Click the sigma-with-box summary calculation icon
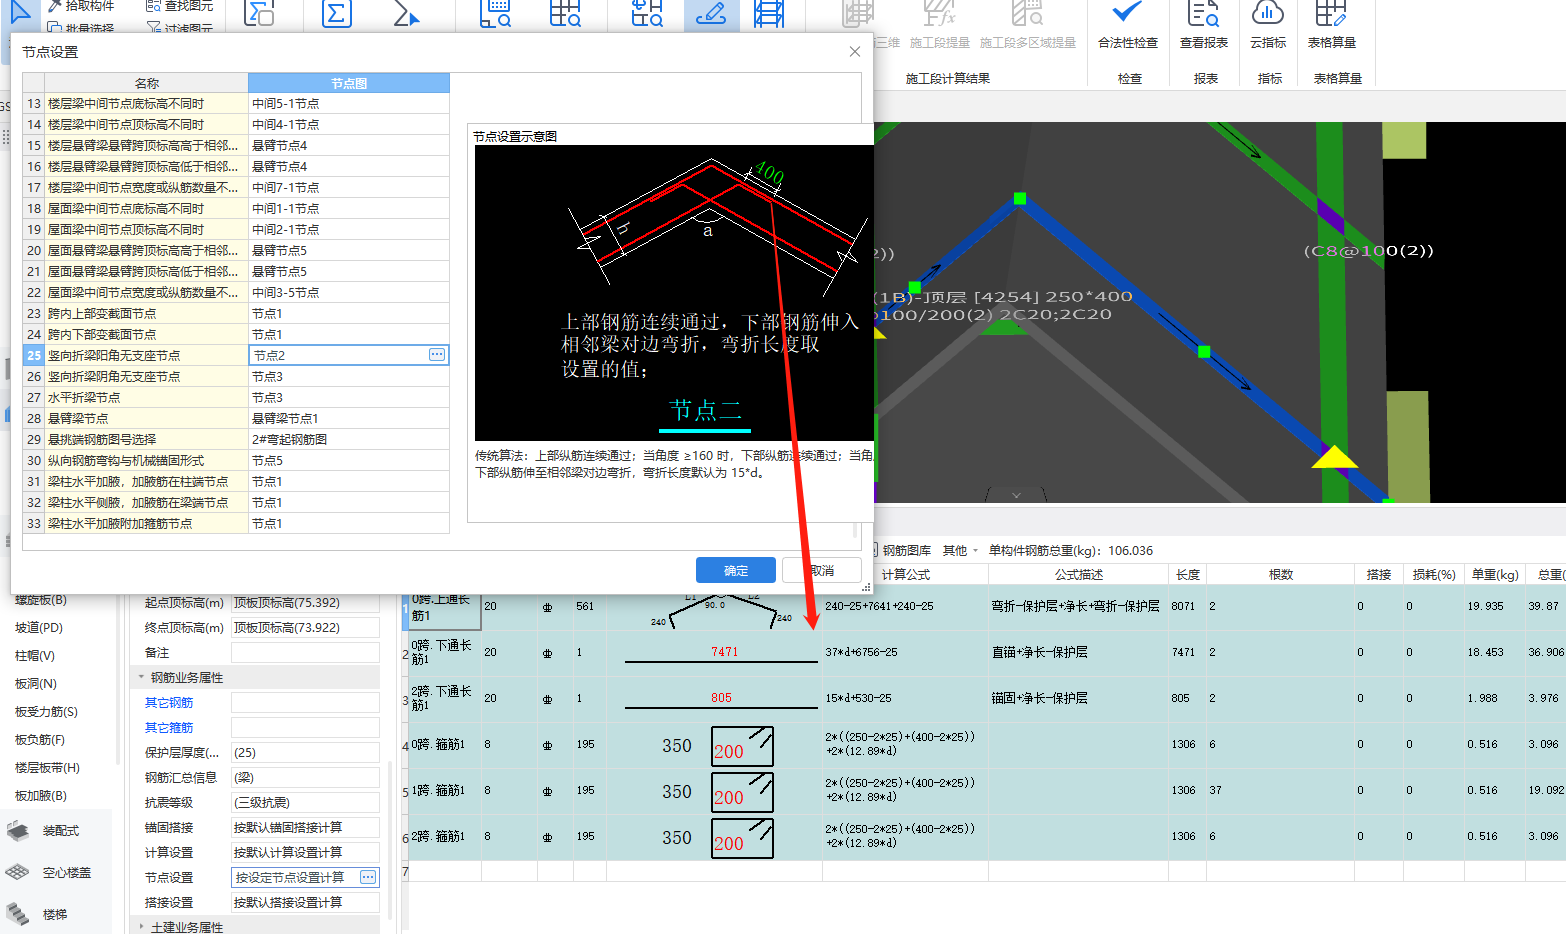 click(260, 13)
